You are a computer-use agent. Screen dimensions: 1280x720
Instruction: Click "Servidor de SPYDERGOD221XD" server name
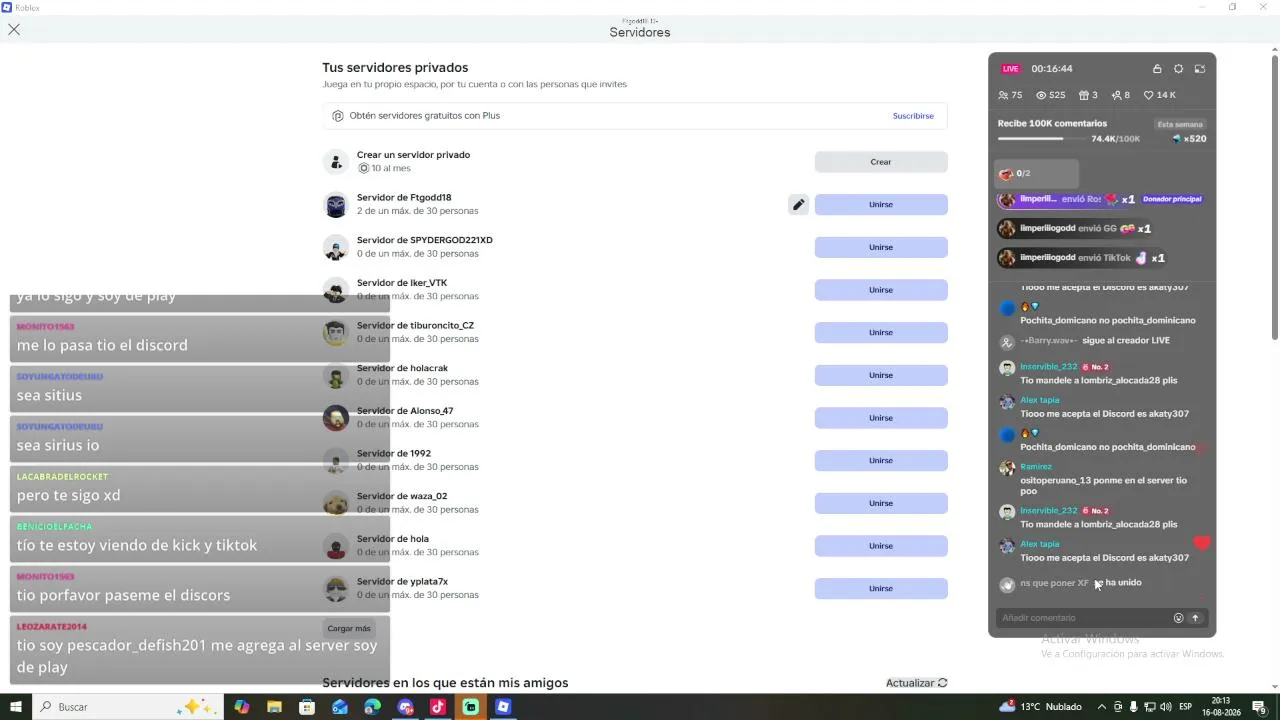425,240
